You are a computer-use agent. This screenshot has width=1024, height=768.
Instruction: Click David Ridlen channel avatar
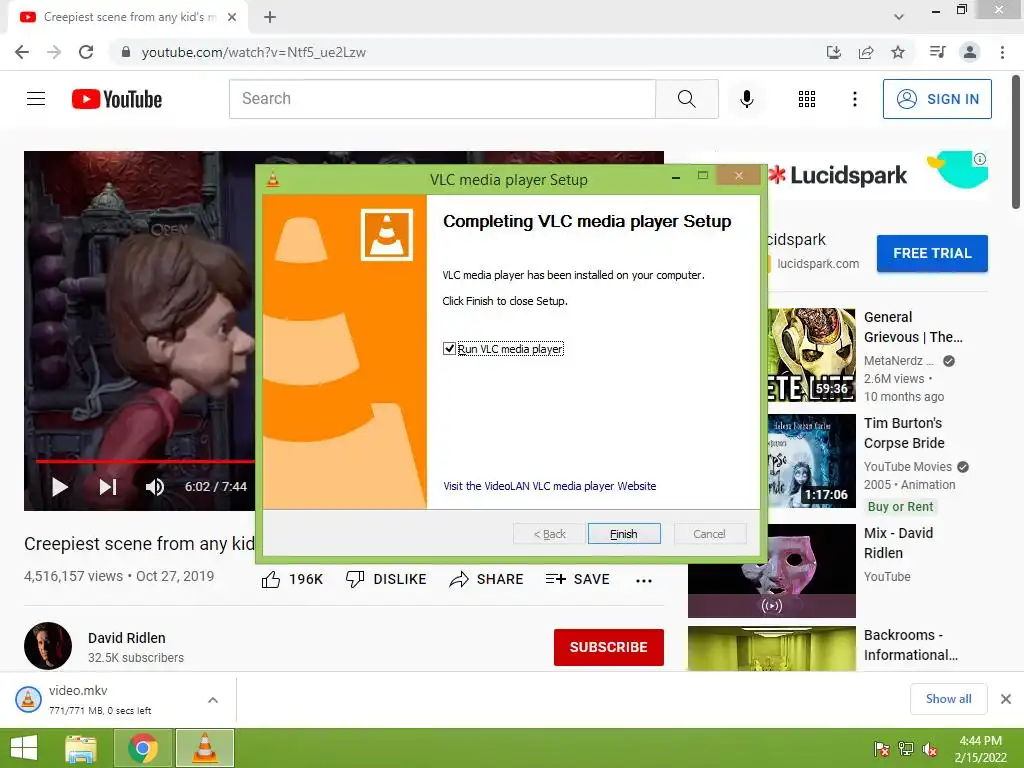coord(48,646)
